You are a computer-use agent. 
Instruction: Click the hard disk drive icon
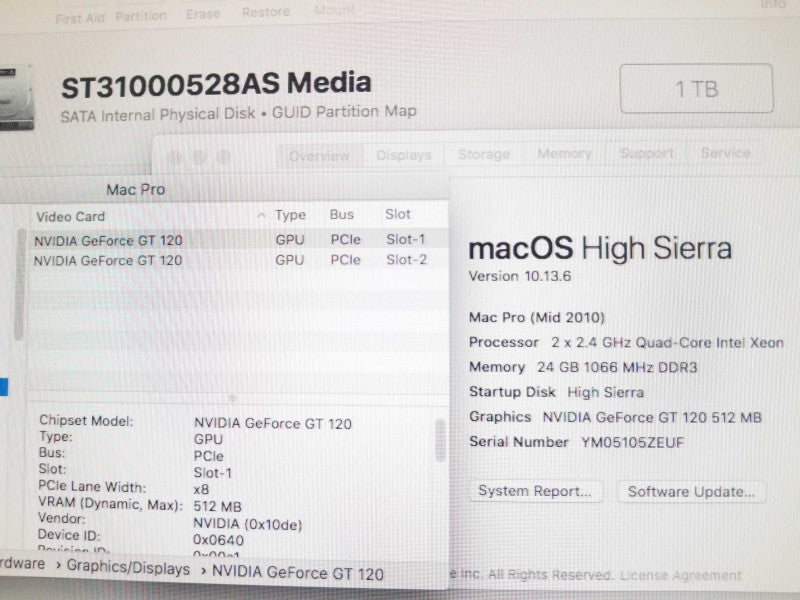pos(16,97)
